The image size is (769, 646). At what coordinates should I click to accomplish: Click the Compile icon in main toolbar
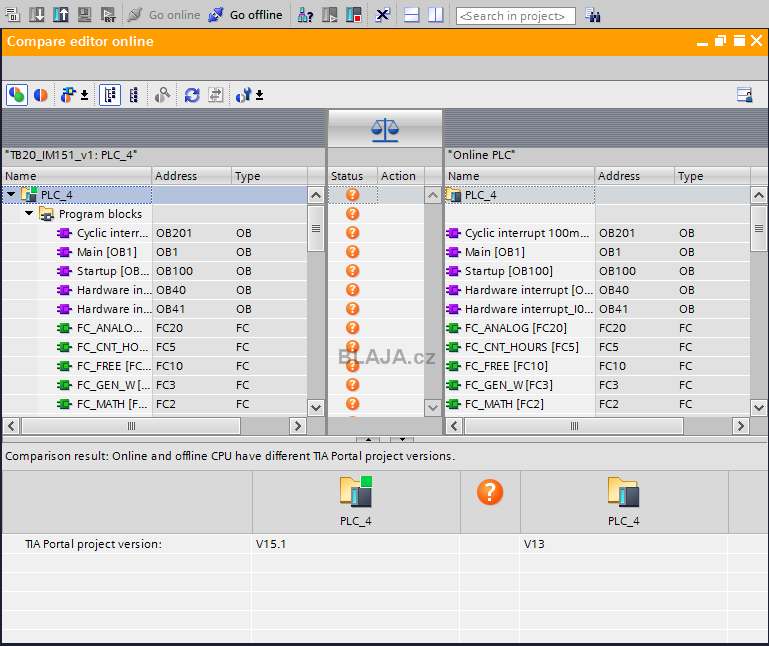click(x=12, y=15)
